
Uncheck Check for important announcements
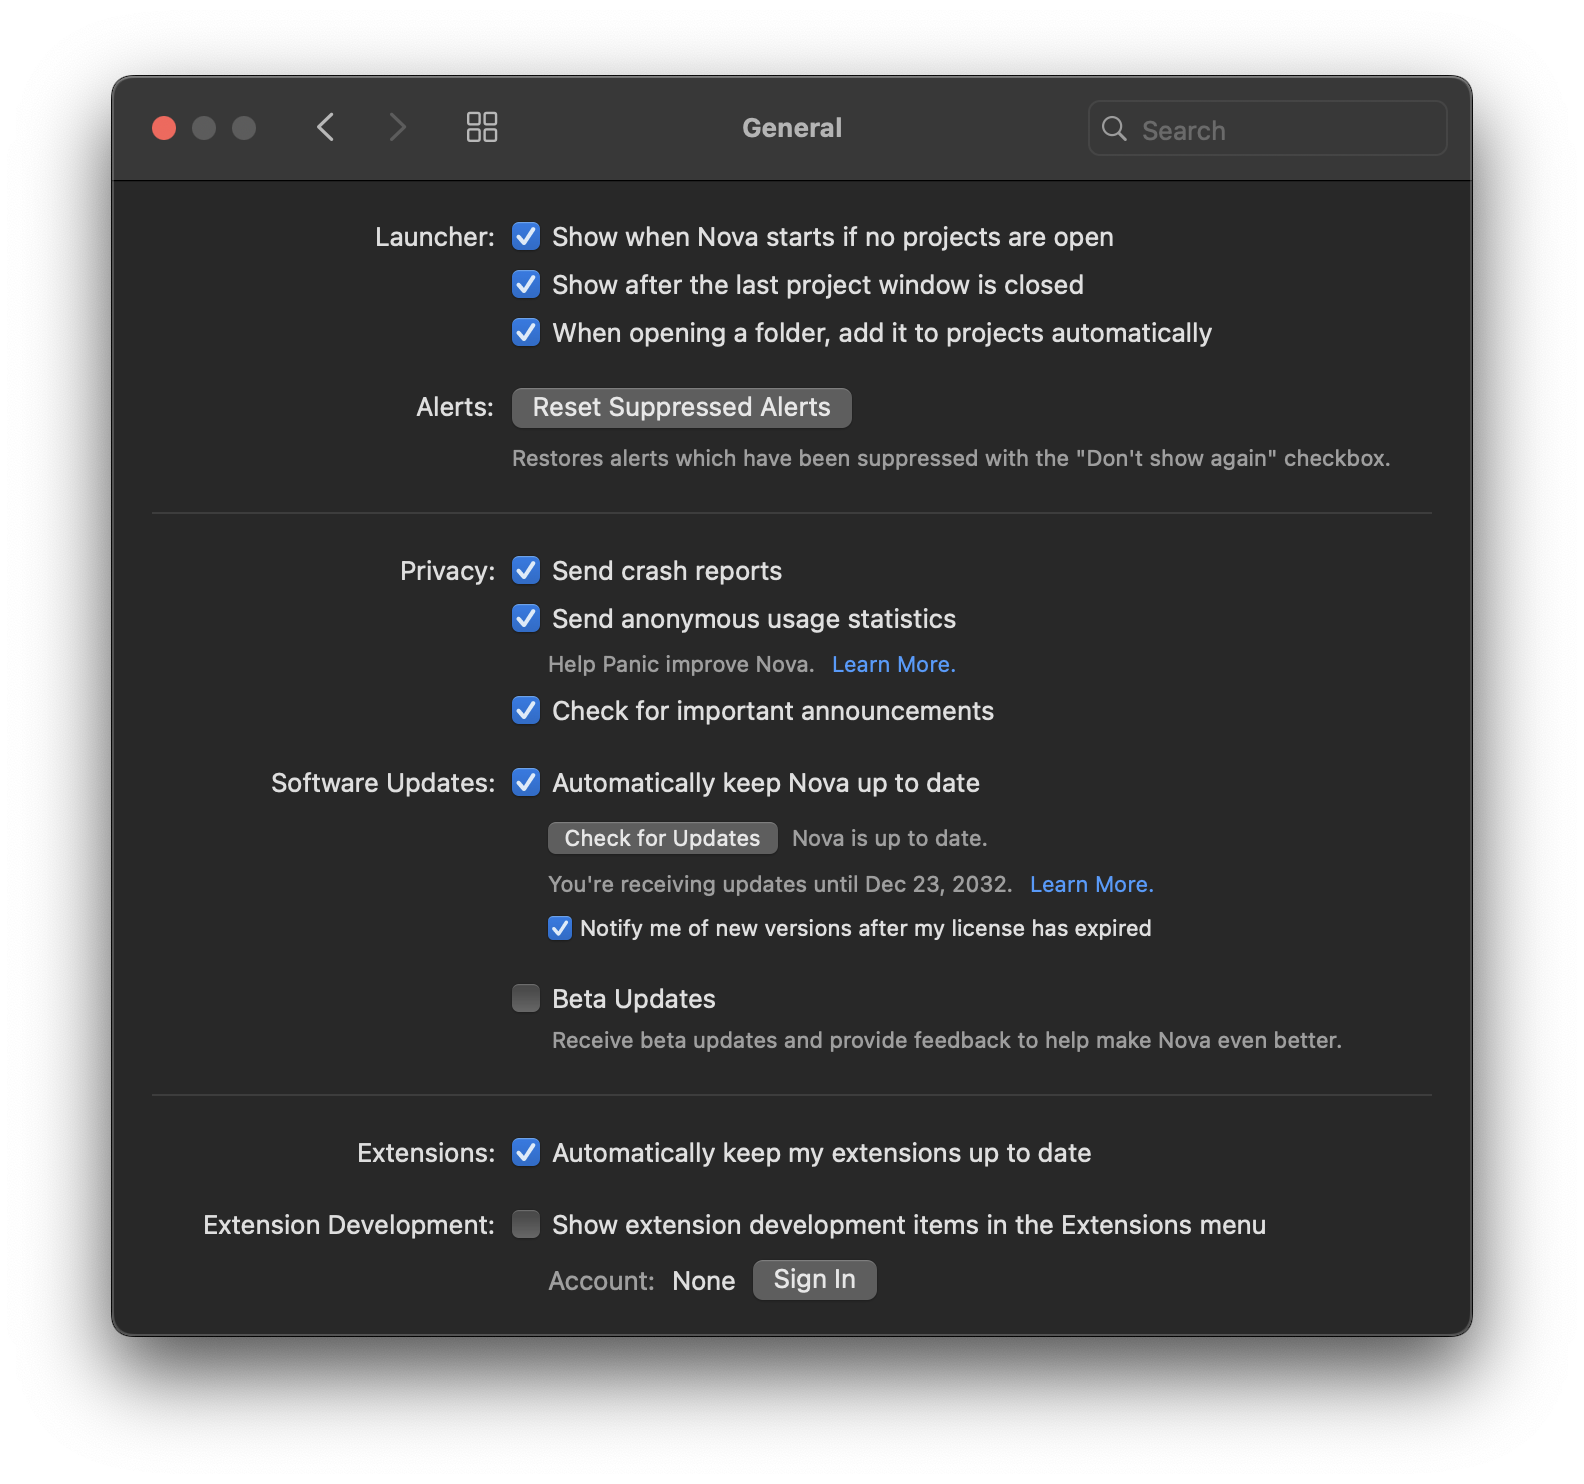pyautogui.click(x=526, y=711)
